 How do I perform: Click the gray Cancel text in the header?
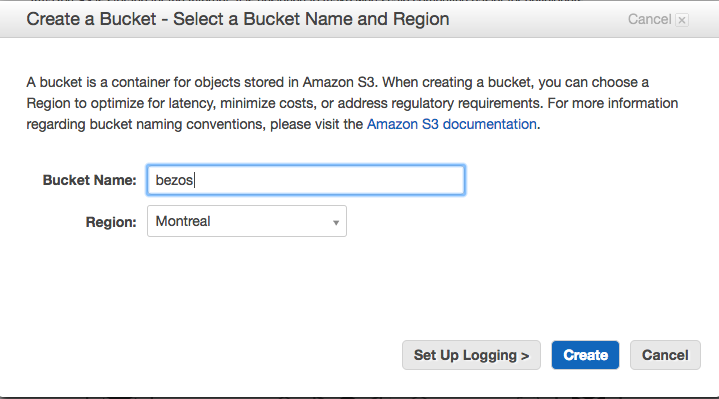[649, 19]
